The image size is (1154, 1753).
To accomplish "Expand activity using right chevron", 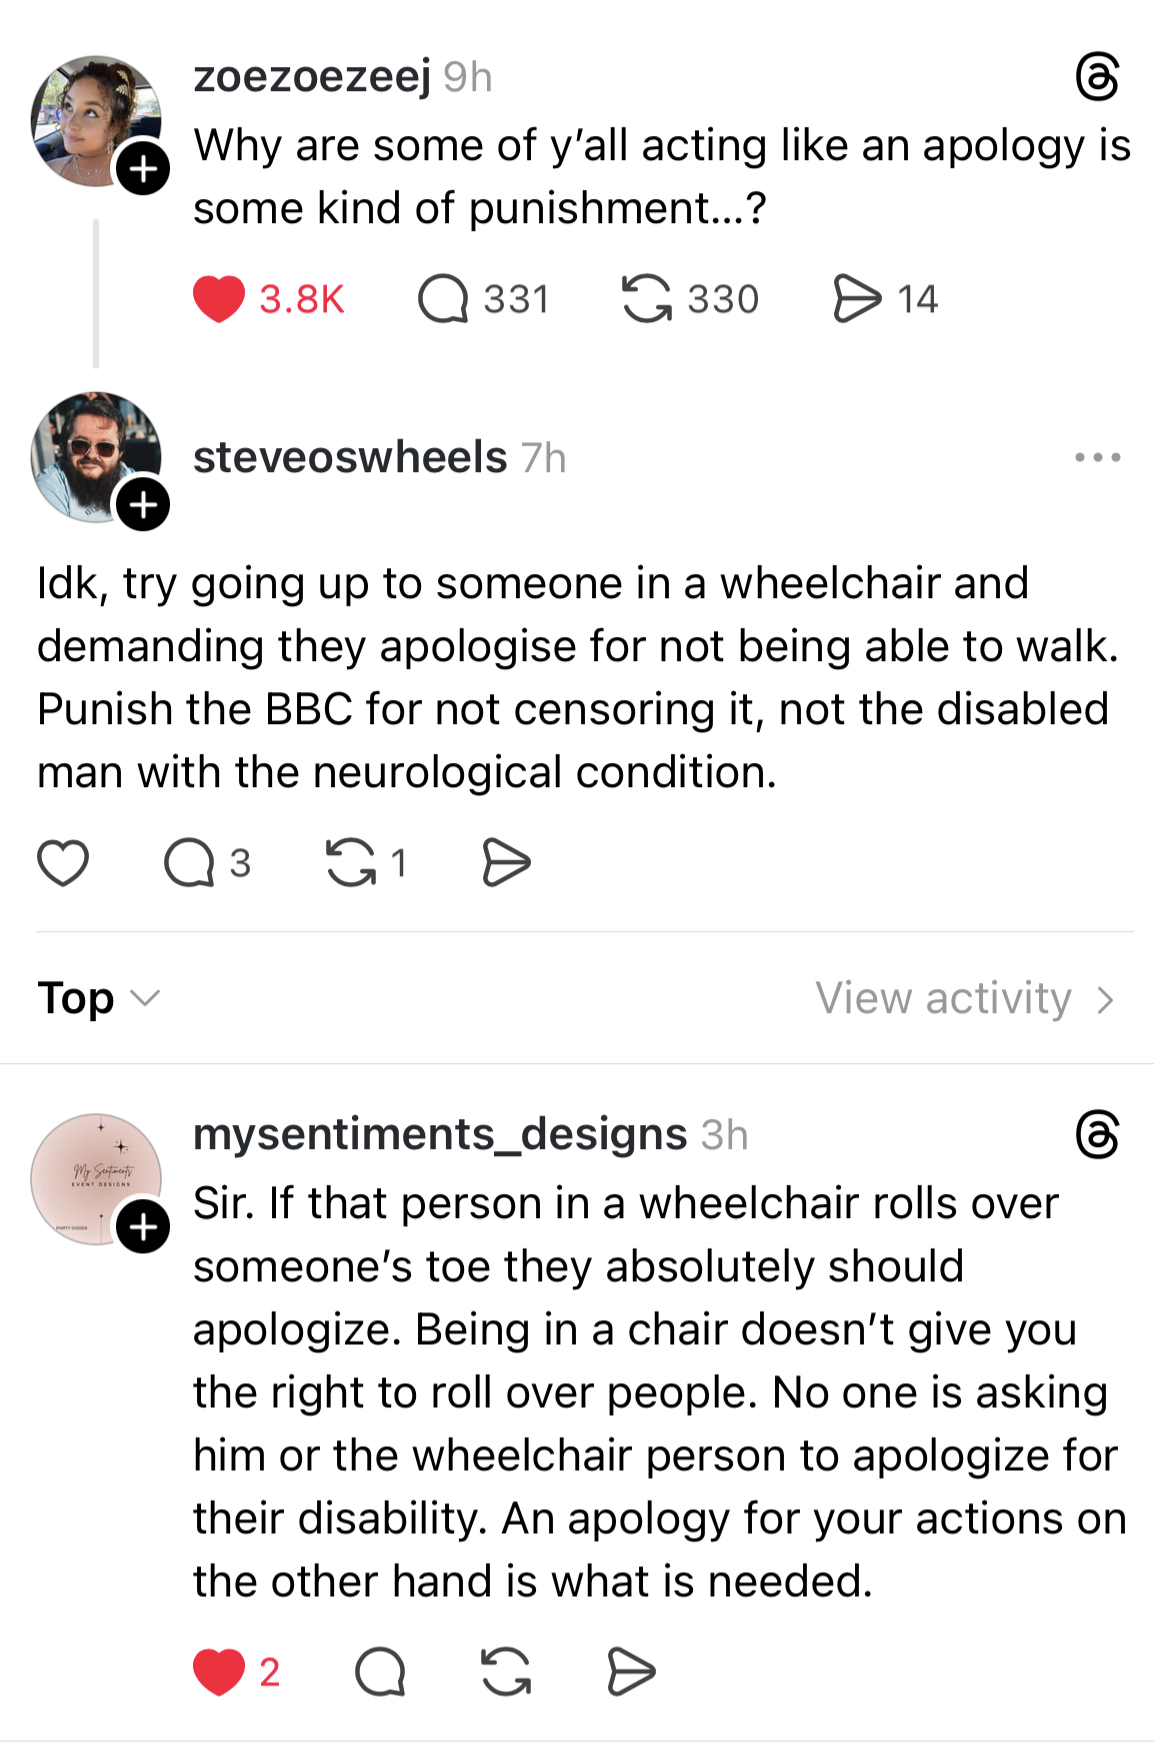I will click(x=1105, y=999).
